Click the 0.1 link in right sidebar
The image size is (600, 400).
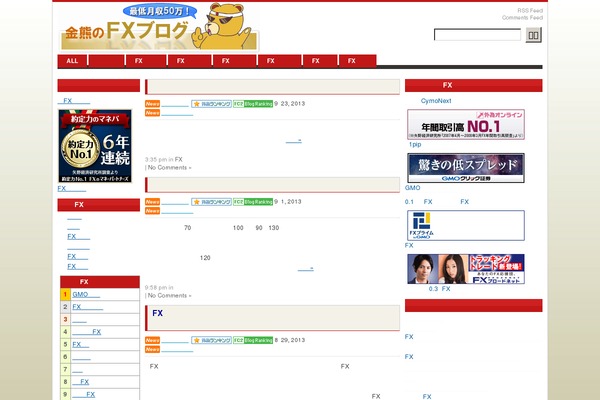[x=409, y=202]
